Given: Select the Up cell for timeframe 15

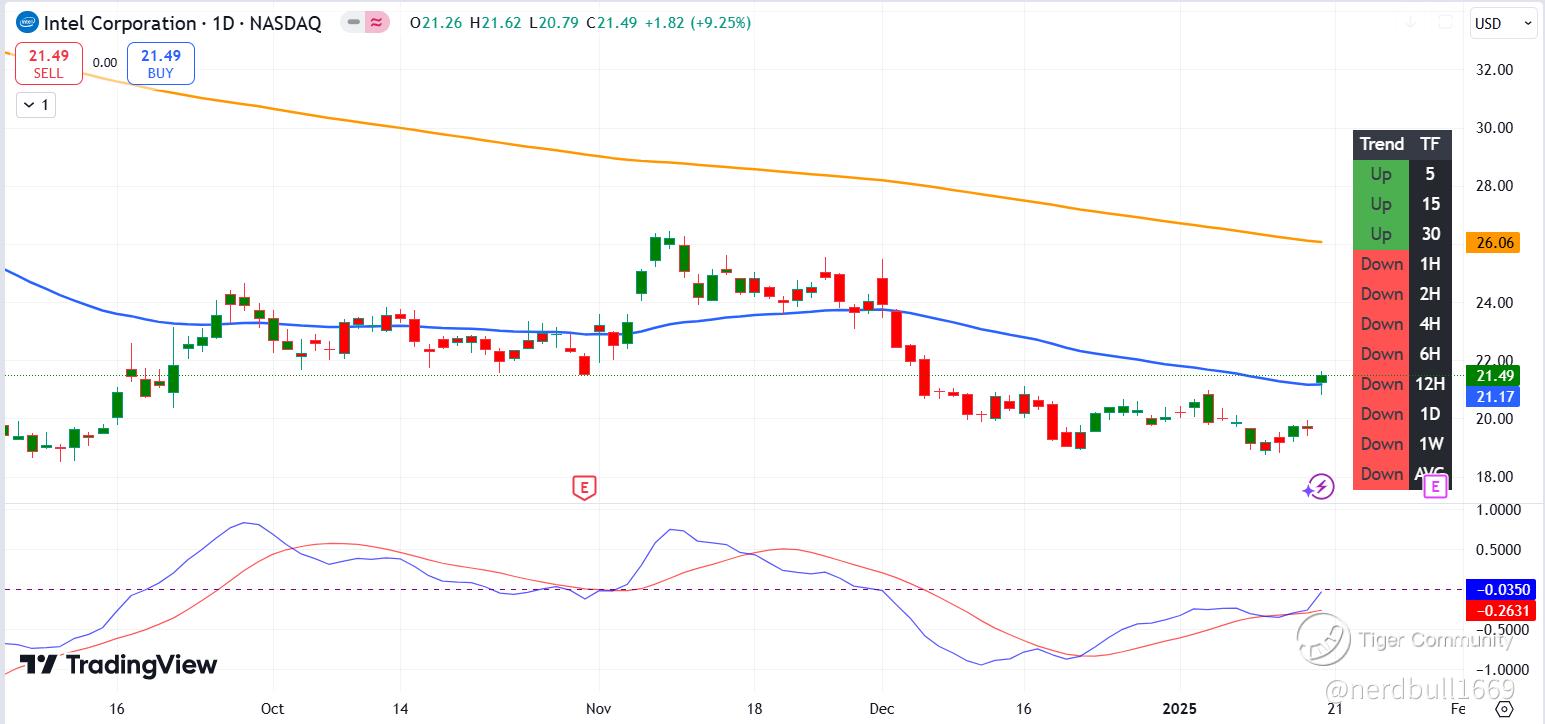Looking at the screenshot, I should tap(1381, 204).
